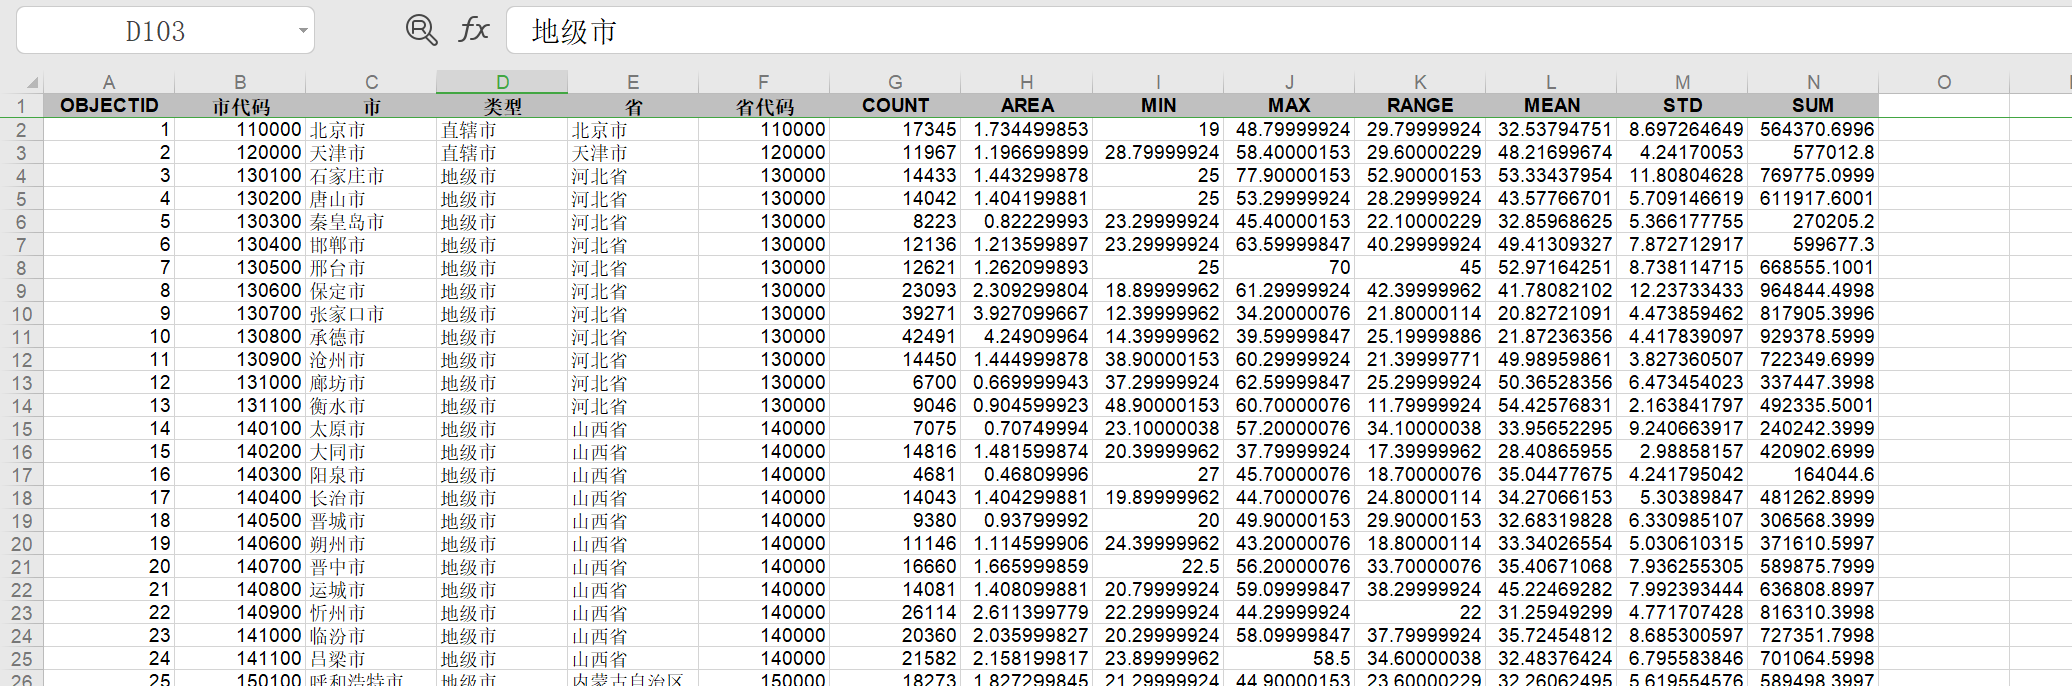Select column E header
The image size is (2072, 686).
(633, 82)
